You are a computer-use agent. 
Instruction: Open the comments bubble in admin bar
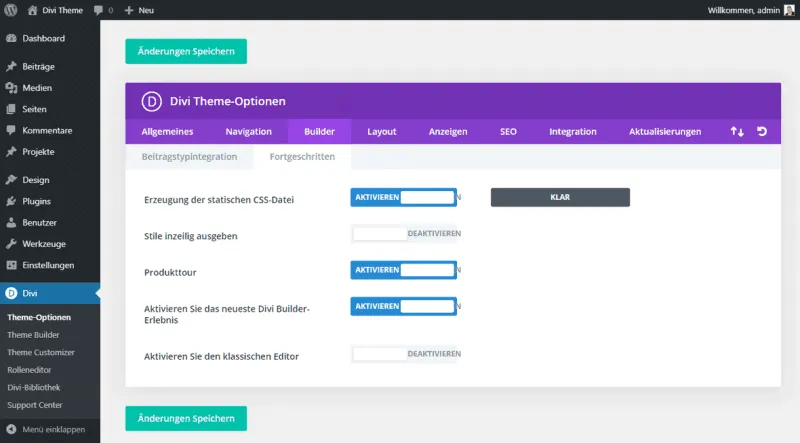point(104,10)
